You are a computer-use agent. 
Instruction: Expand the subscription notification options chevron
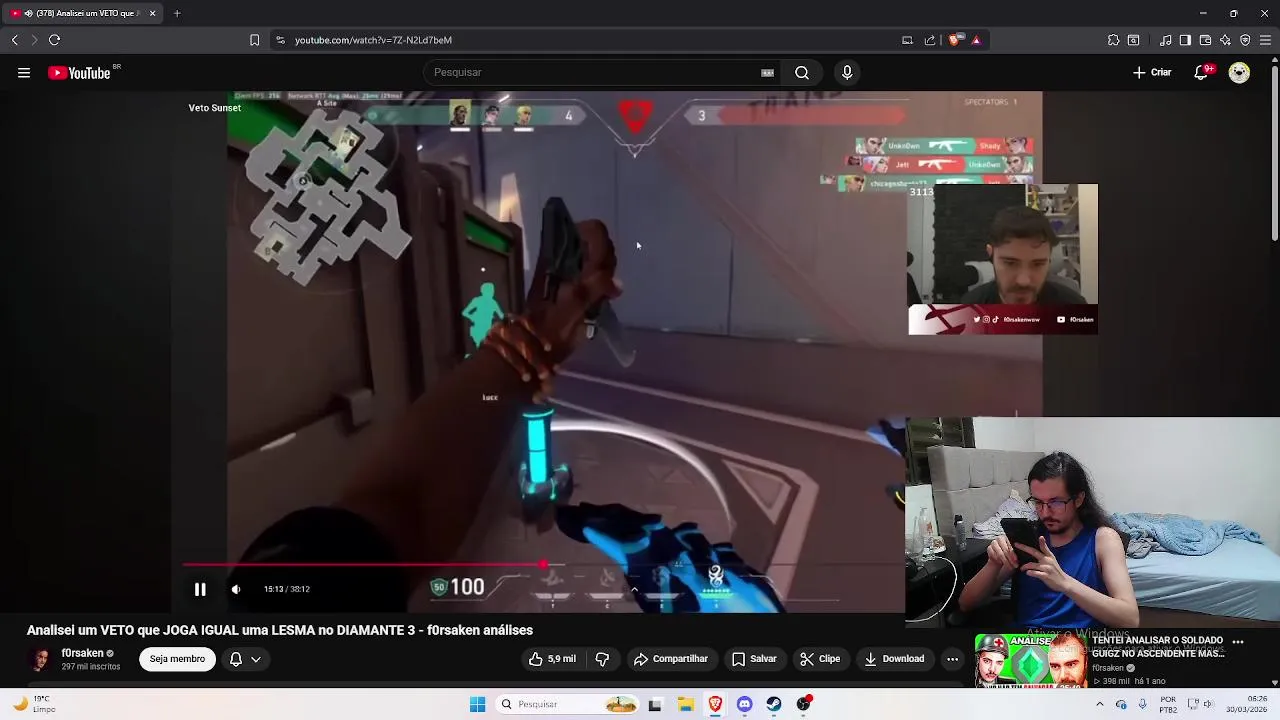click(x=256, y=659)
